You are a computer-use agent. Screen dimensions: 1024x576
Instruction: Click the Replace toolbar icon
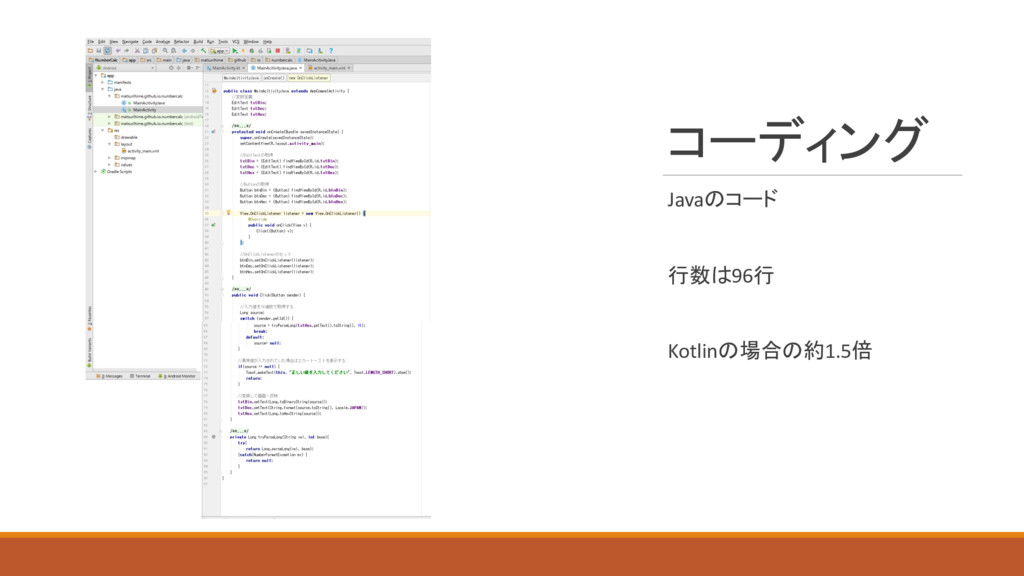click(174, 51)
